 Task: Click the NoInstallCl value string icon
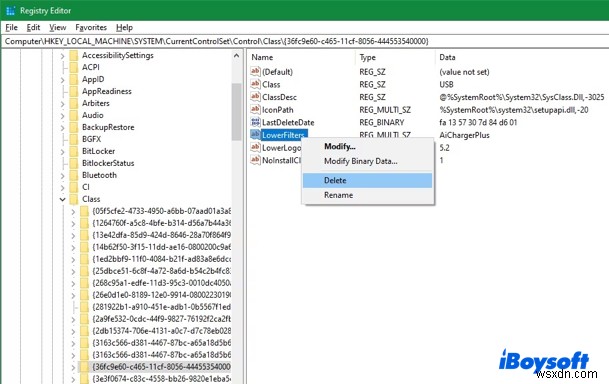tap(255, 160)
